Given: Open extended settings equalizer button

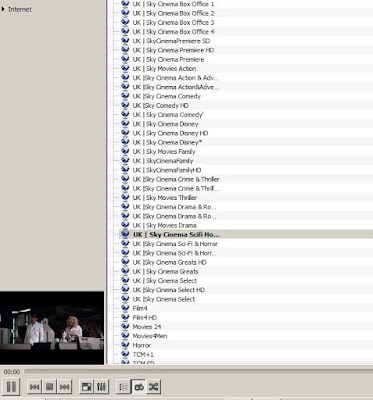Looking at the screenshot, I should point(101,387).
